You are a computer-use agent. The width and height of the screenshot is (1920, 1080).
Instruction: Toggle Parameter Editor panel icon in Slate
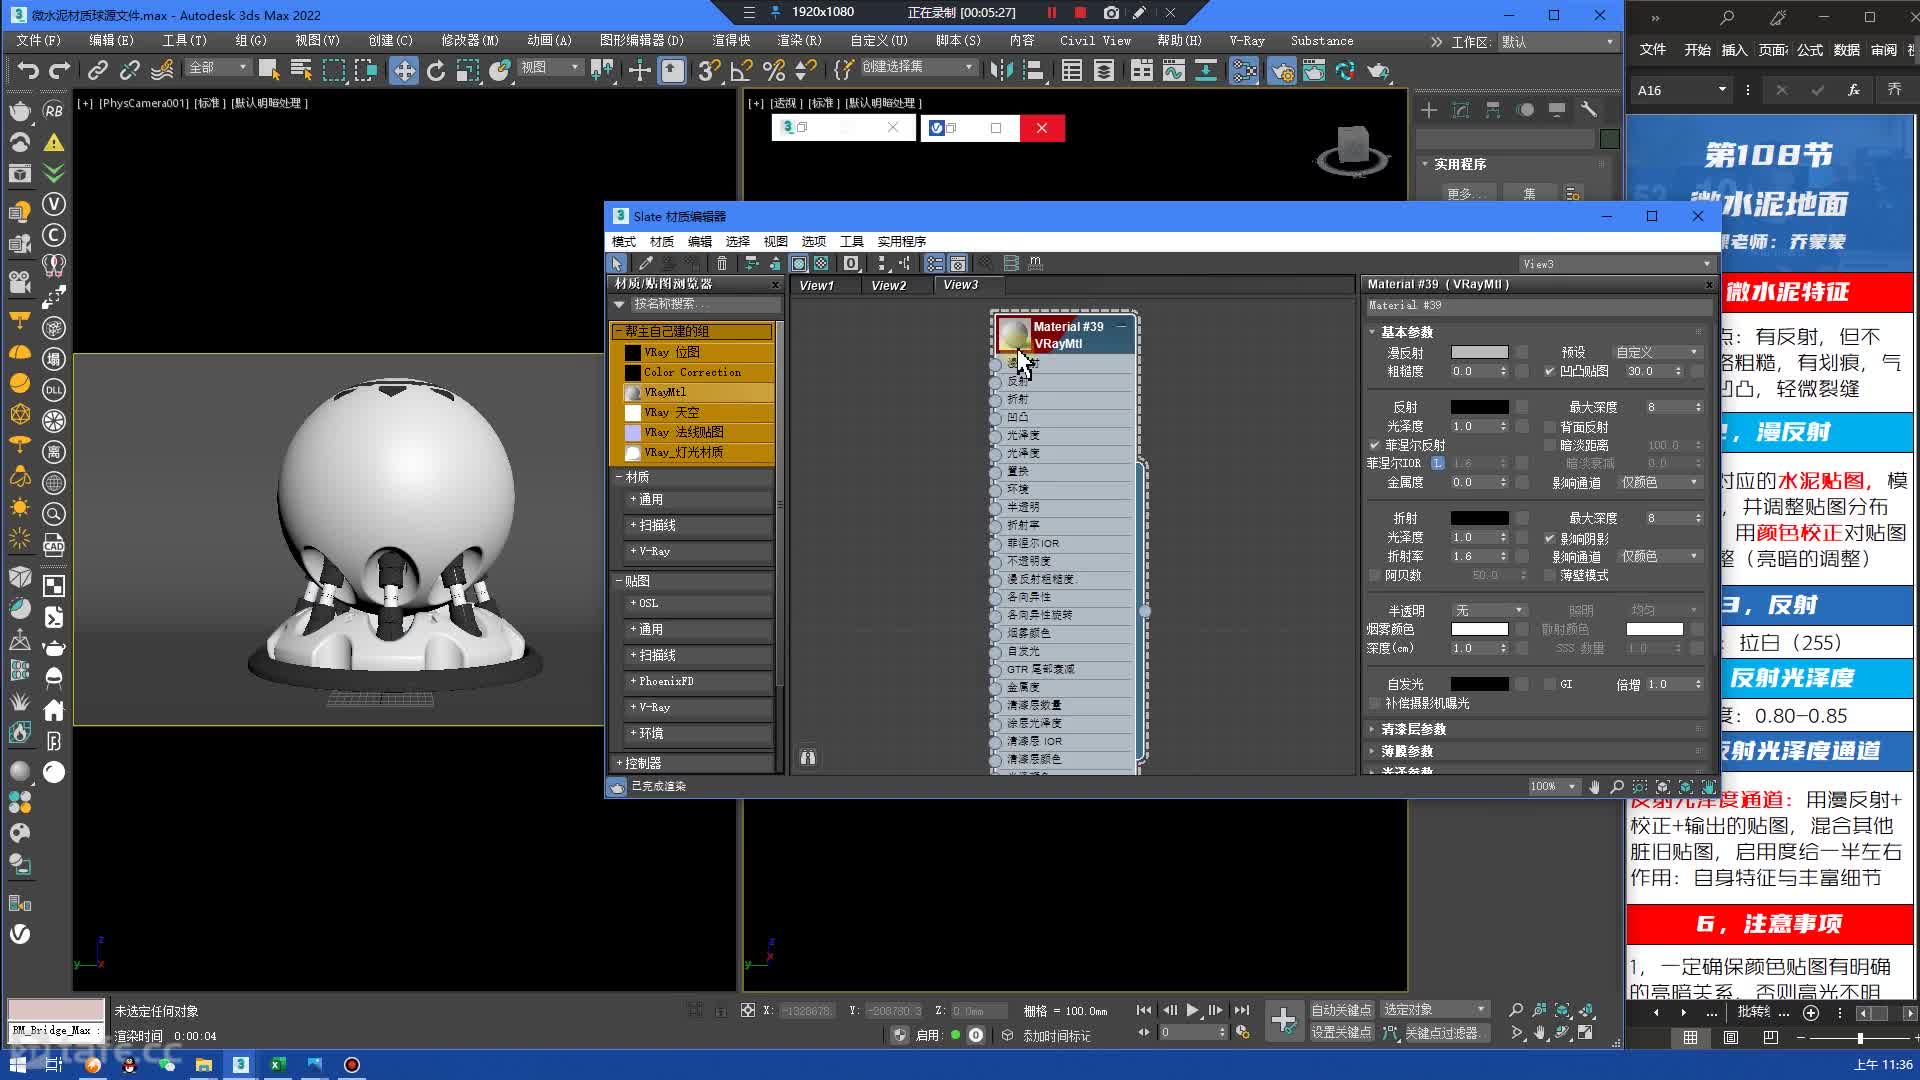click(x=958, y=263)
